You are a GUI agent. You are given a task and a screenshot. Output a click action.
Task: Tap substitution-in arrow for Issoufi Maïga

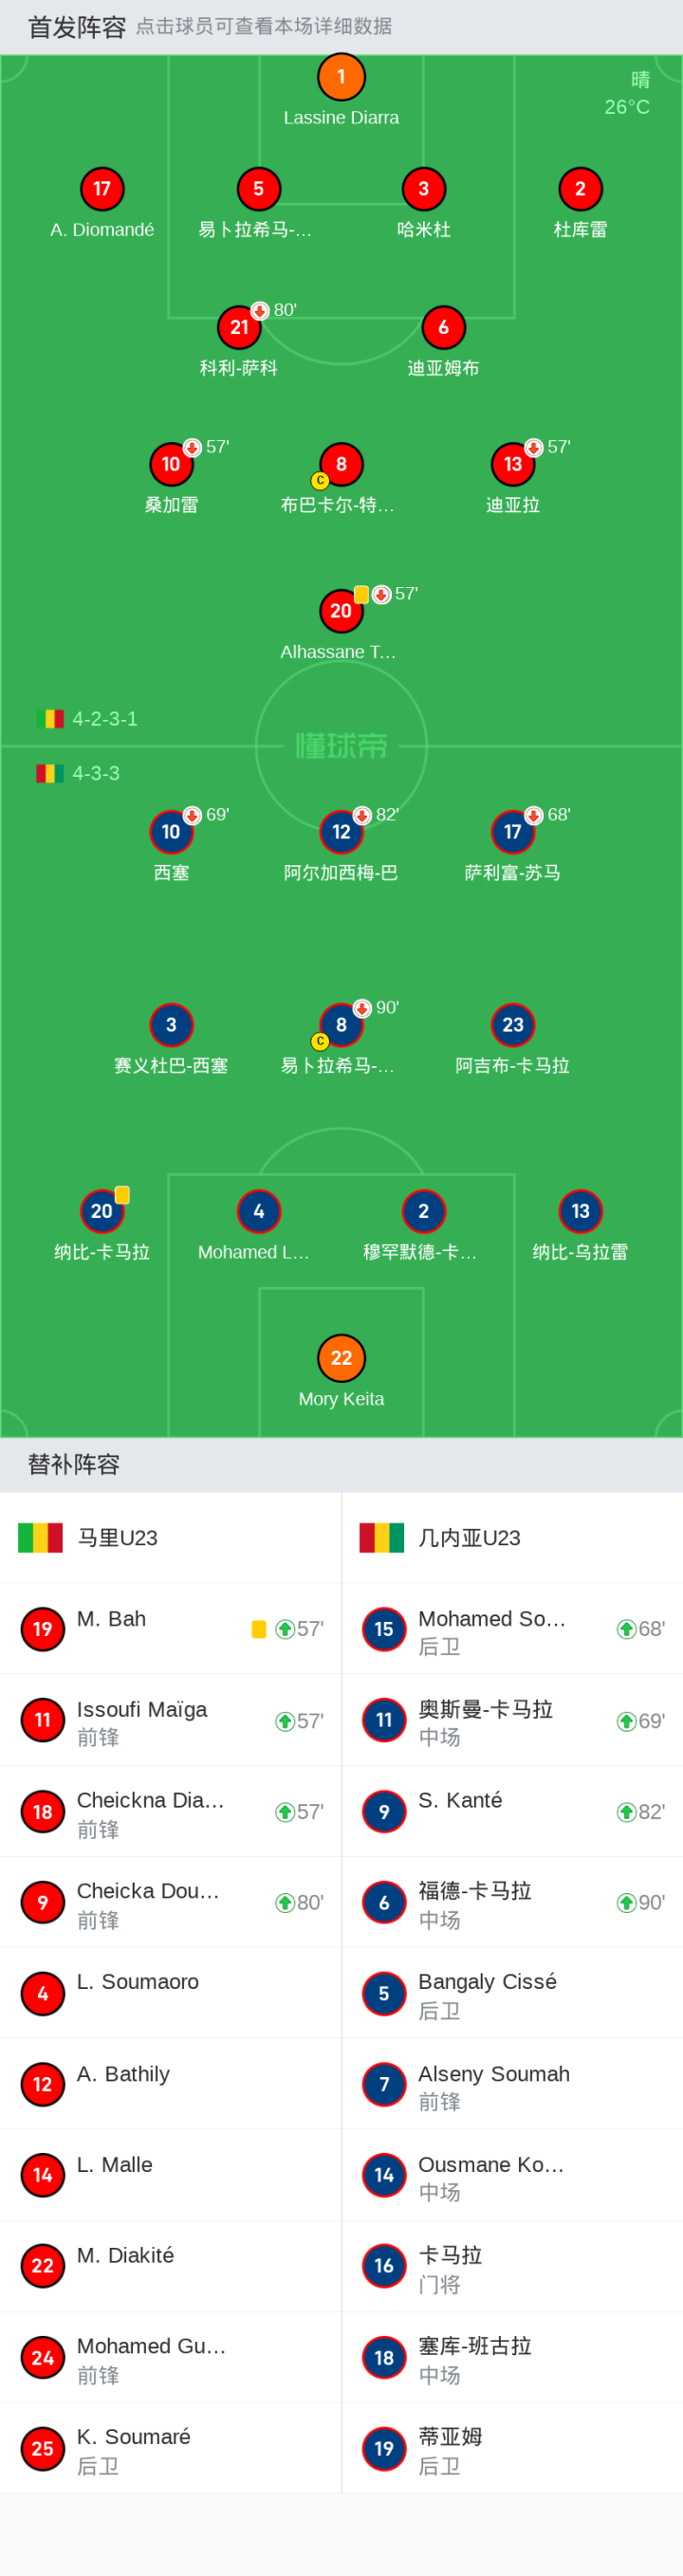click(x=285, y=1721)
